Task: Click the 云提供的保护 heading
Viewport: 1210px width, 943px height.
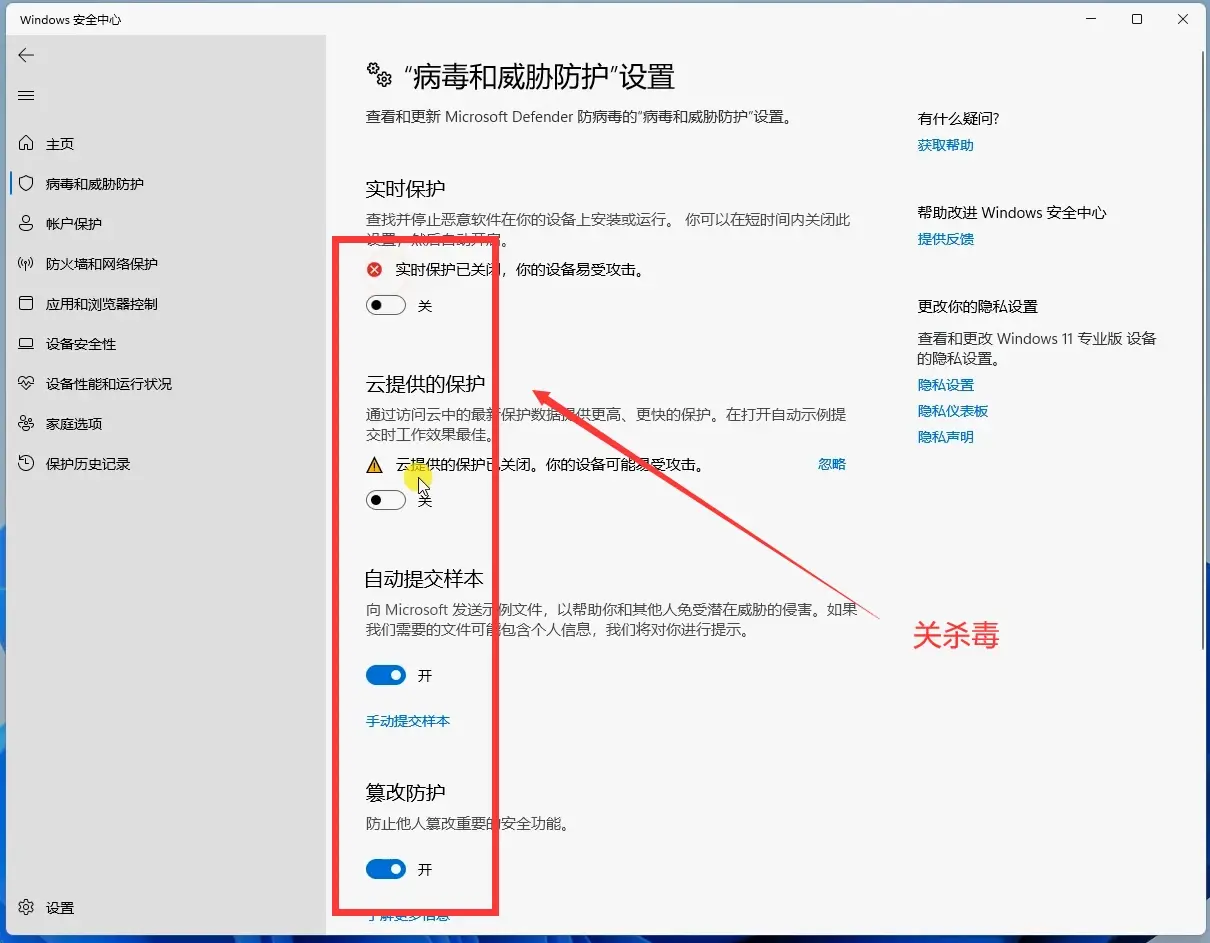Action: [x=425, y=384]
